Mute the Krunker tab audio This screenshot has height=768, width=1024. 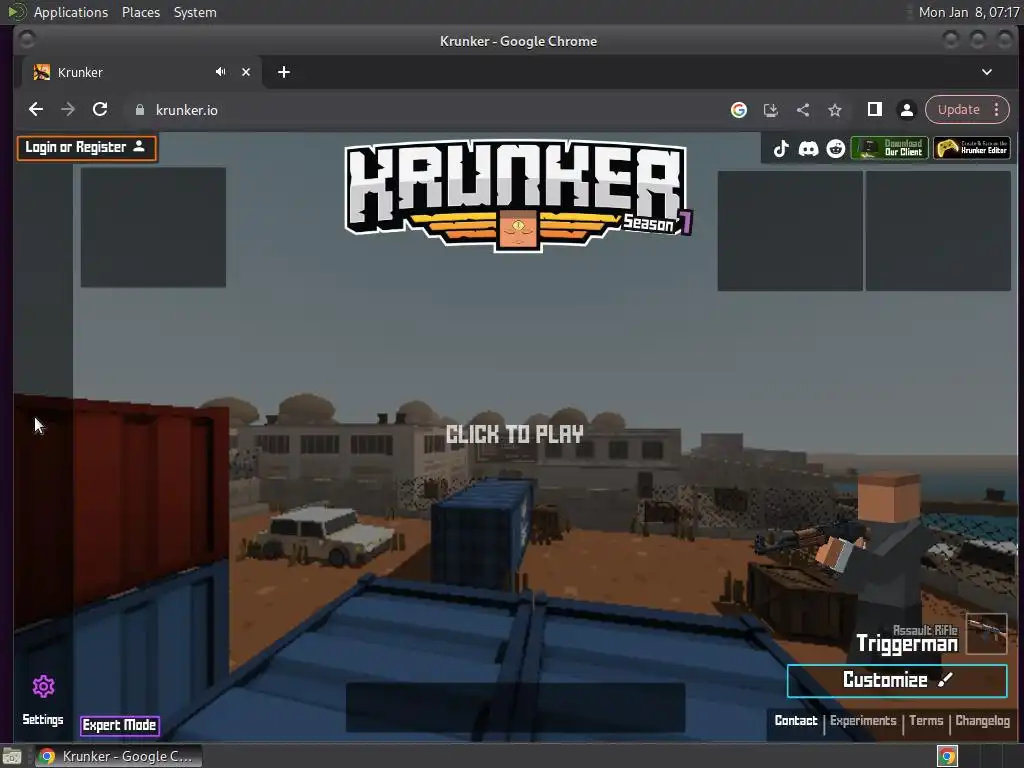click(221, 72)
